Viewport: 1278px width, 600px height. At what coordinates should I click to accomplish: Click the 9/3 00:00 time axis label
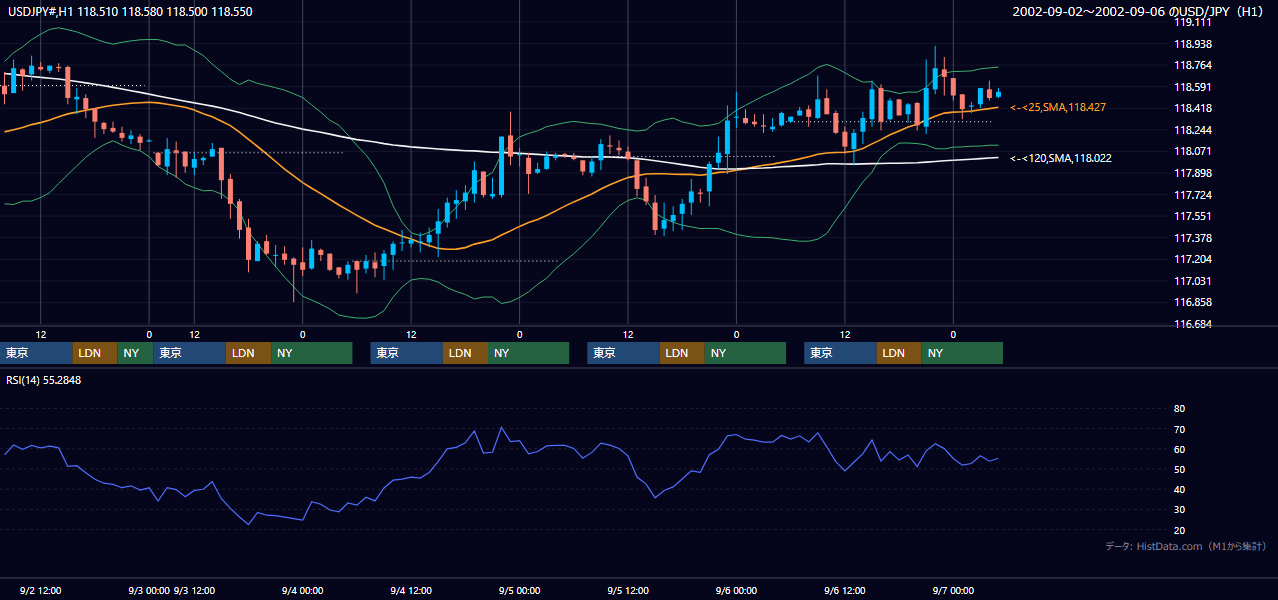point(149,591)
